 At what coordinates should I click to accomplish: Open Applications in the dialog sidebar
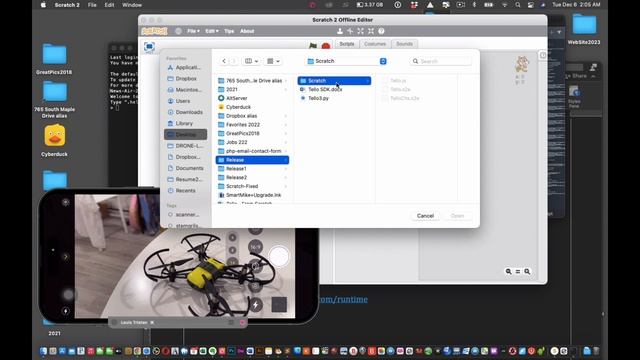184,67
